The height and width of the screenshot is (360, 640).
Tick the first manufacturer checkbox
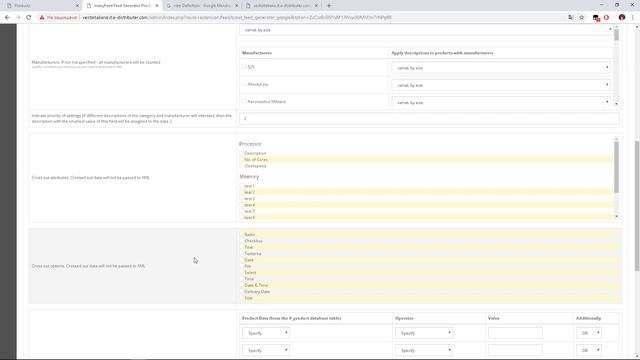coord(244,67)
